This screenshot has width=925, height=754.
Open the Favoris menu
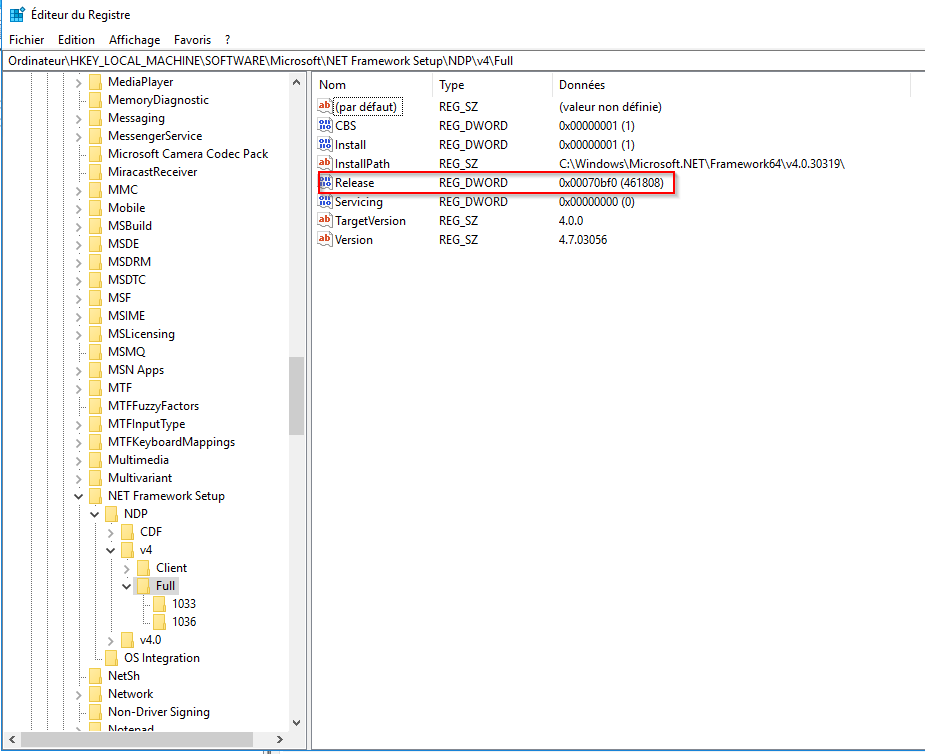pyautogui.click(x=192, y=40)
